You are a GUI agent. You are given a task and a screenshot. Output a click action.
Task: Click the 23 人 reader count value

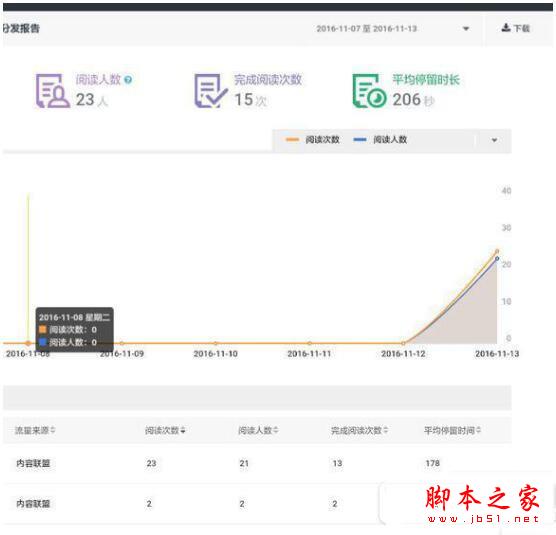[x=91, y=100]
